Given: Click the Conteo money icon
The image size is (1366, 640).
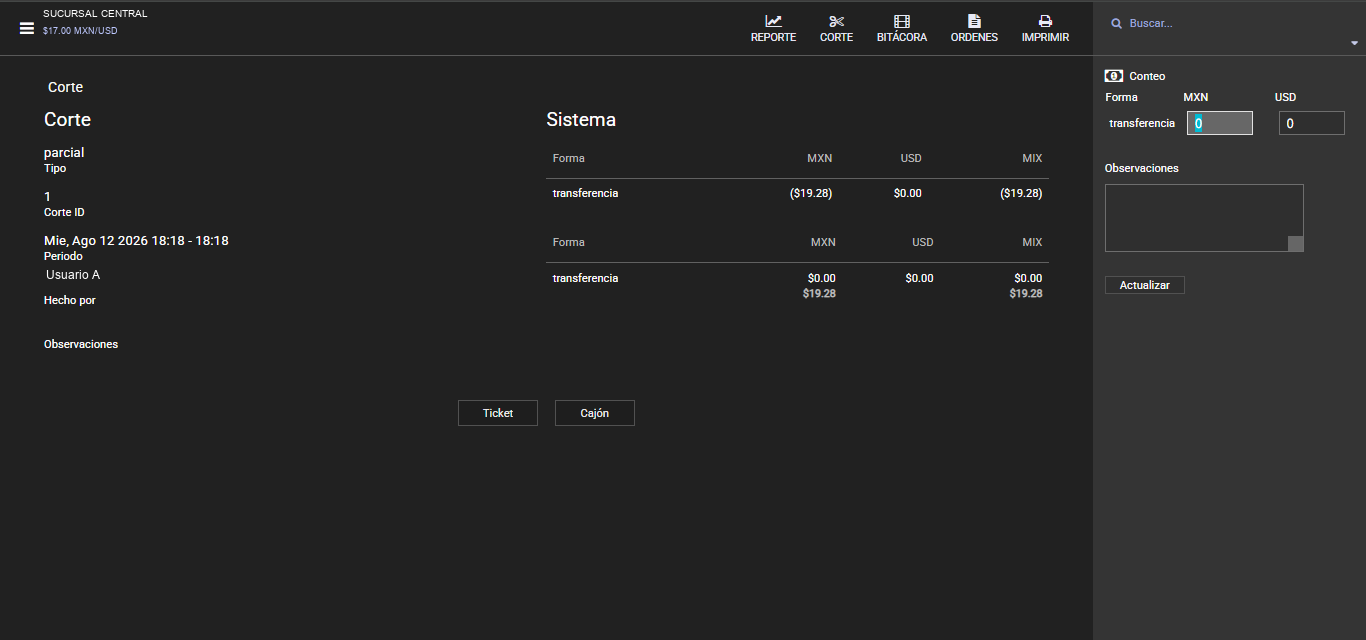Looking at the screenshot, I should [x=1113, y=76].
